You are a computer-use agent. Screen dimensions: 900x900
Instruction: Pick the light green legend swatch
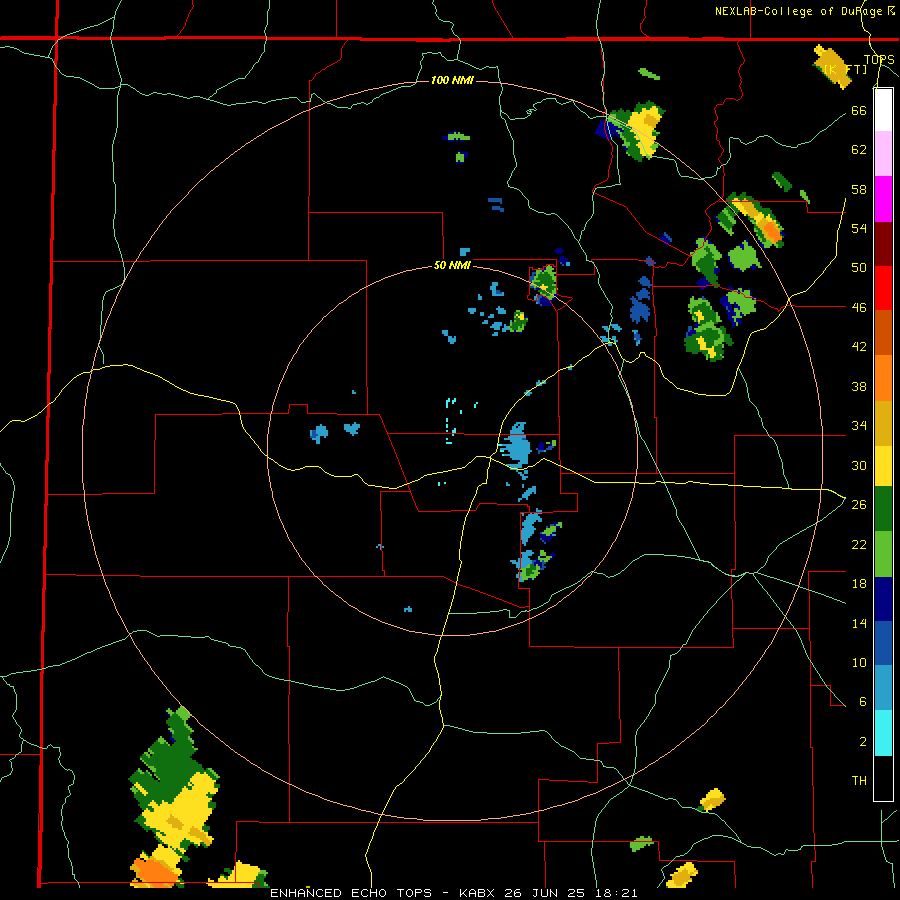coord(883,554)
